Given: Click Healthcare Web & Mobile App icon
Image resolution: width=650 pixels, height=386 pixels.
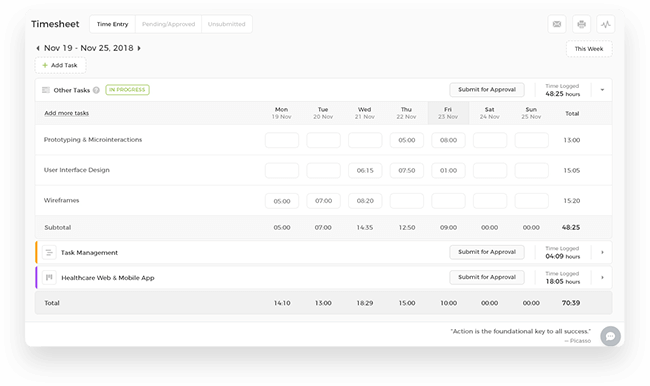Looking at the screenshot, I should coord(49,278).
